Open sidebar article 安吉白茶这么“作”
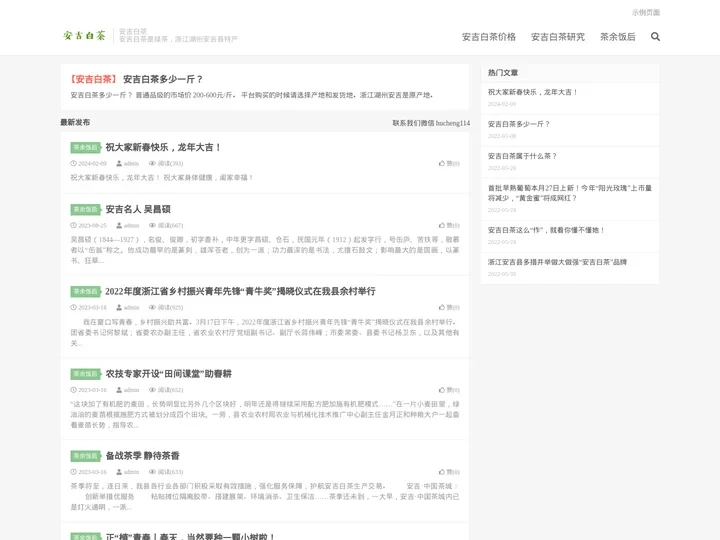The height and width of the screenshot is (540, 720). pyautogui.click(x=546, y=230)
